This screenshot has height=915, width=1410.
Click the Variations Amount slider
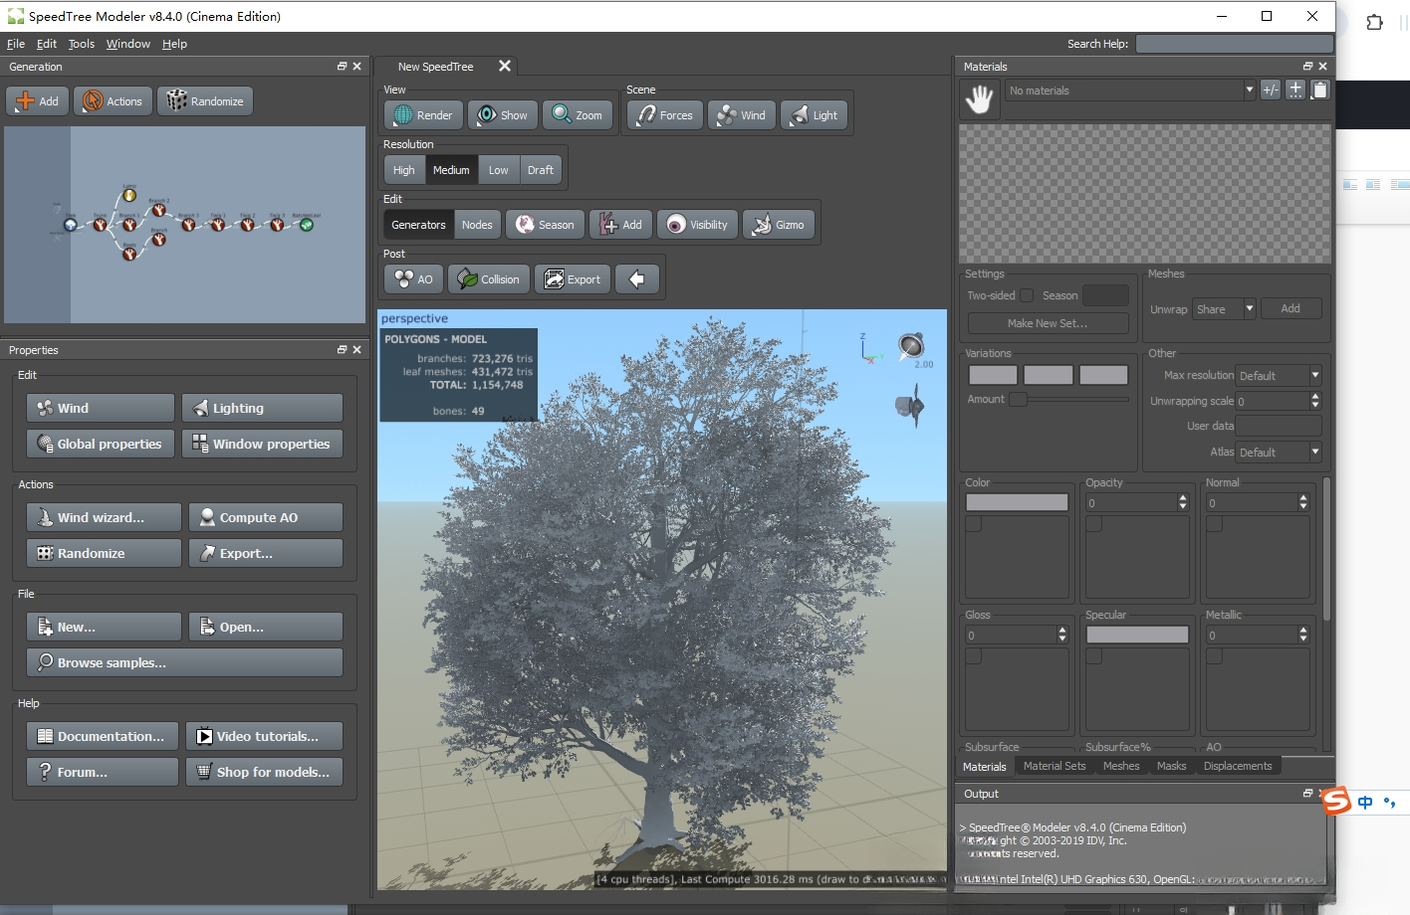click(1069, 399)
